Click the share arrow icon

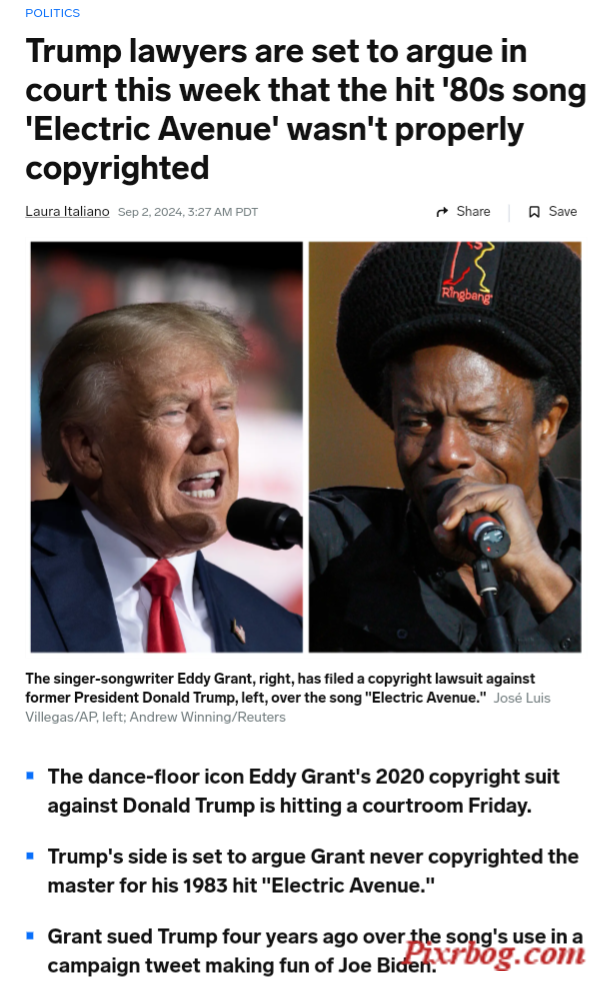point(442,212)
